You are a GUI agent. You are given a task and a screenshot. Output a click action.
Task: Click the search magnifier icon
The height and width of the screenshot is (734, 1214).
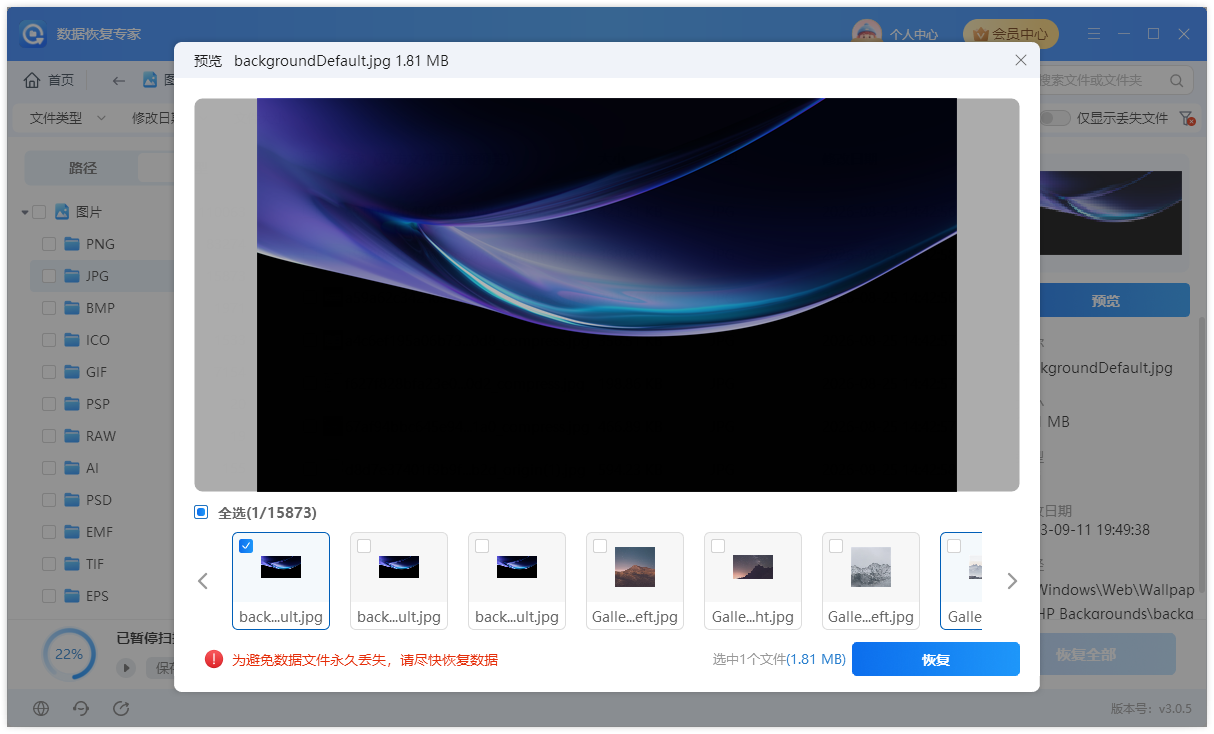click(1176, 80)
